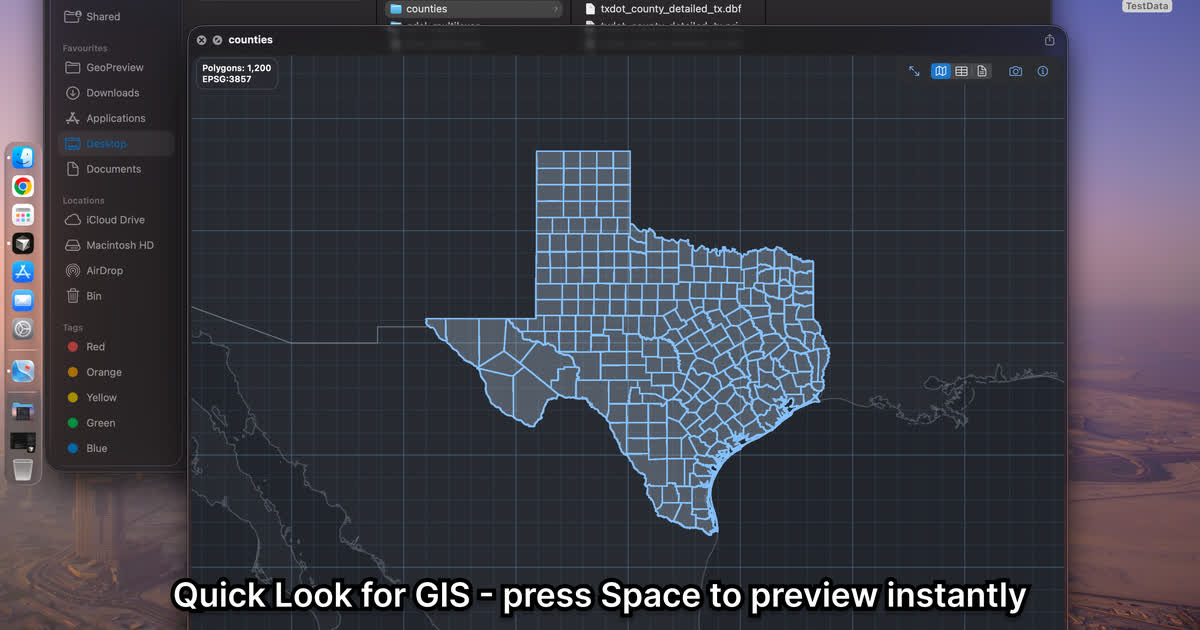This screenshot has width=1200, height=630.
Task: Open the black cube app in Dock
Action: (23, 243)
